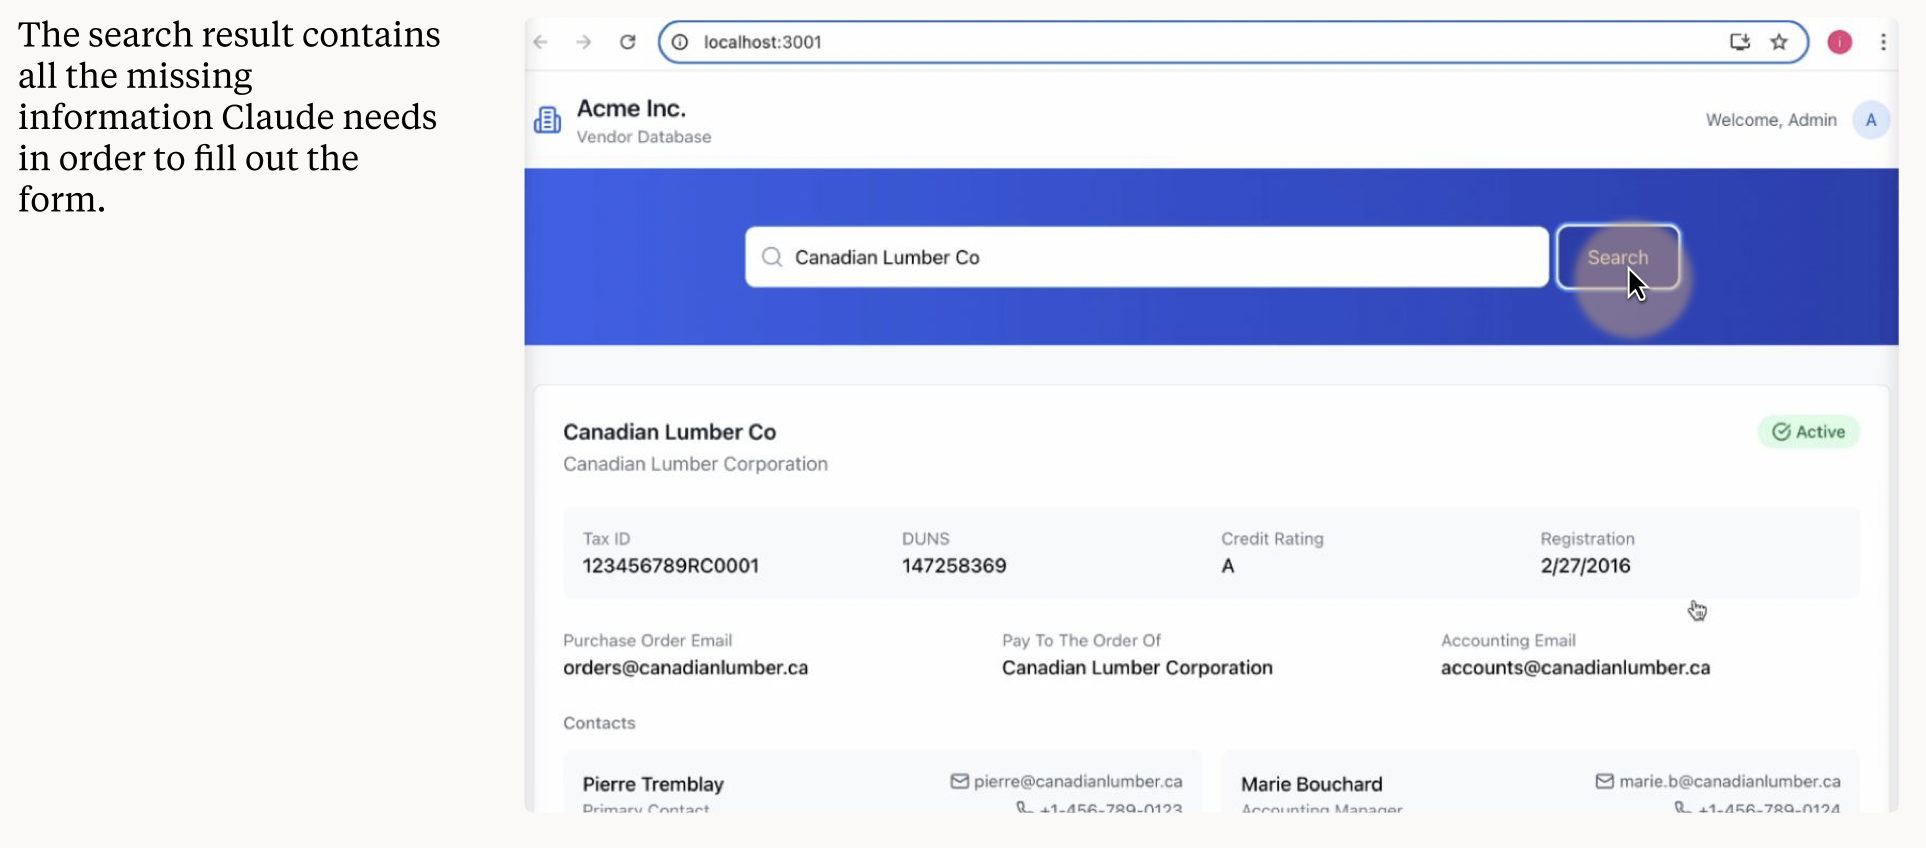Reload the page with refresh icon

click(628, 42)
